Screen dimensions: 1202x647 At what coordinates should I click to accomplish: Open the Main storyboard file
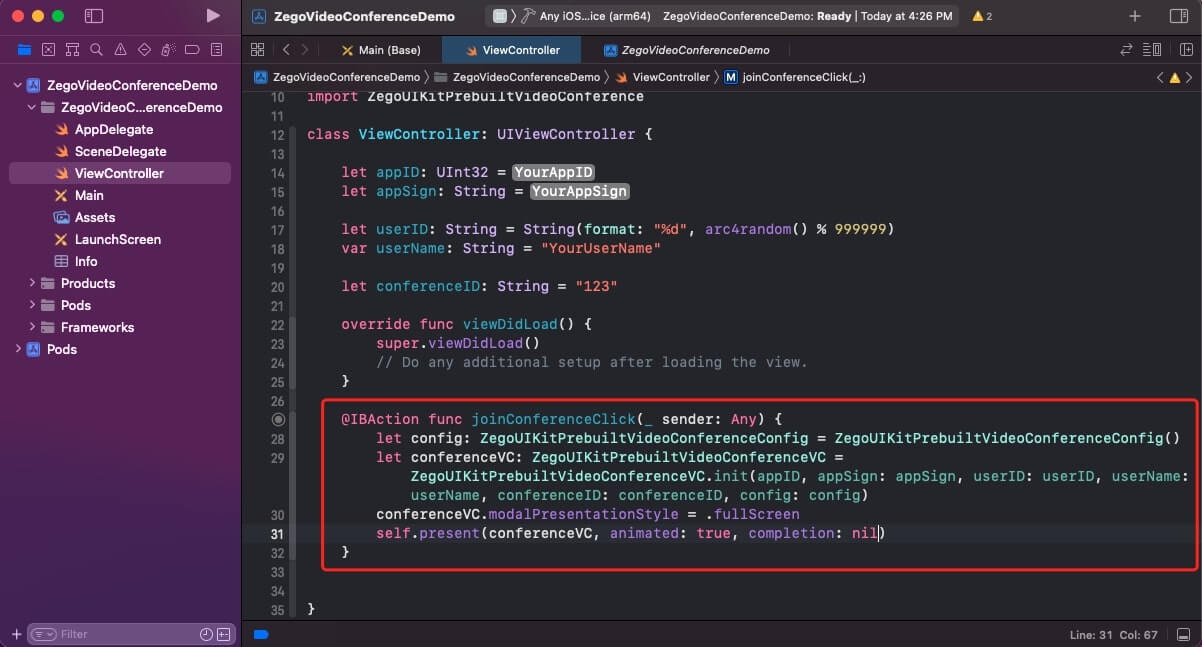point(89,196)
